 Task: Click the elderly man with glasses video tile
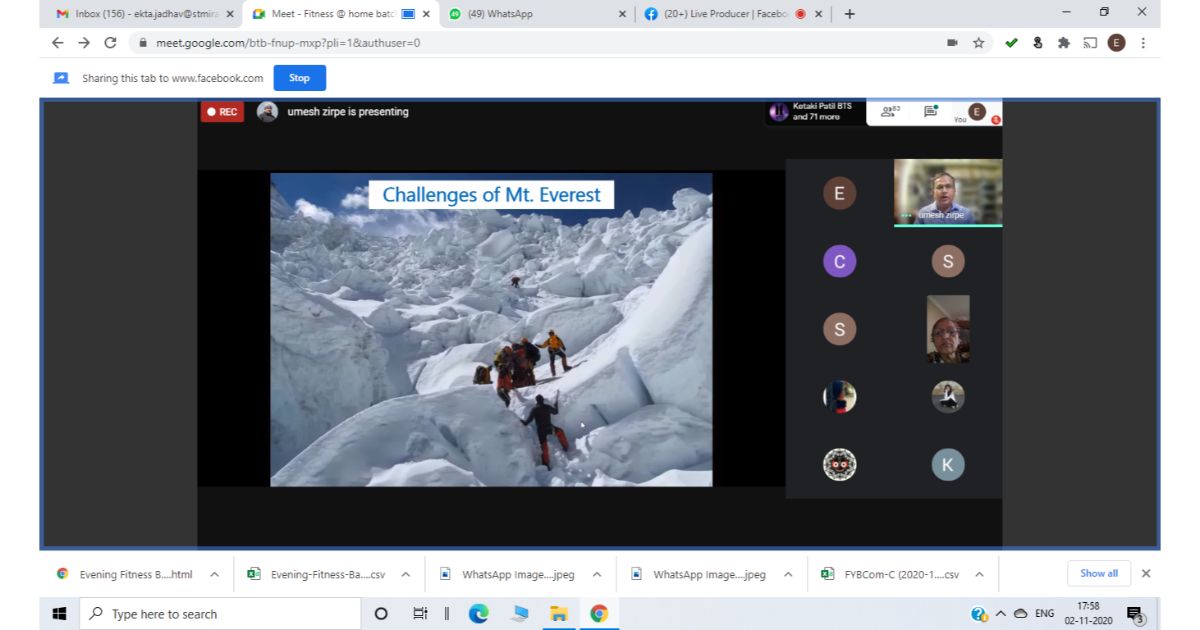(x=948, y=329)
